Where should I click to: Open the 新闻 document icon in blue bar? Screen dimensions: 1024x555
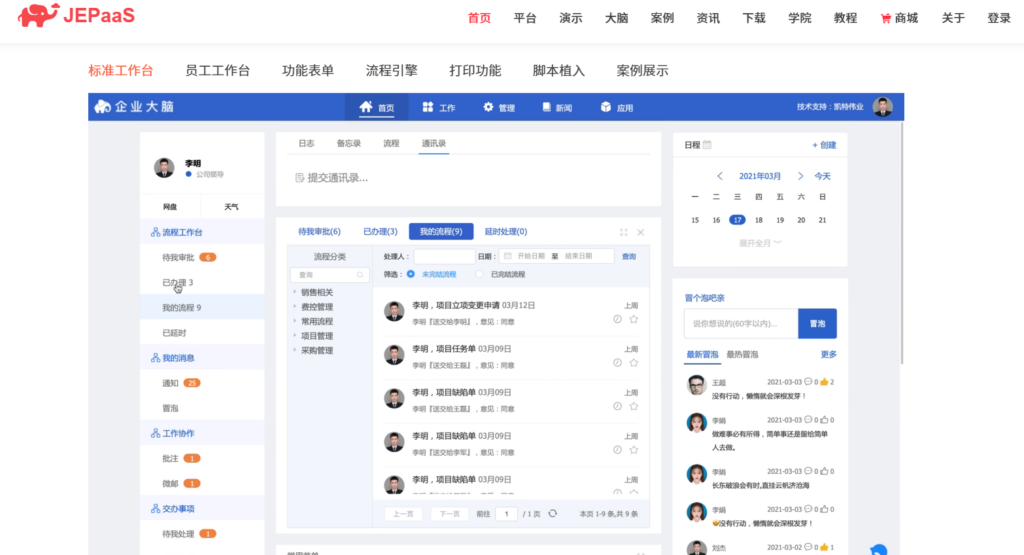(x=547, y=107)
